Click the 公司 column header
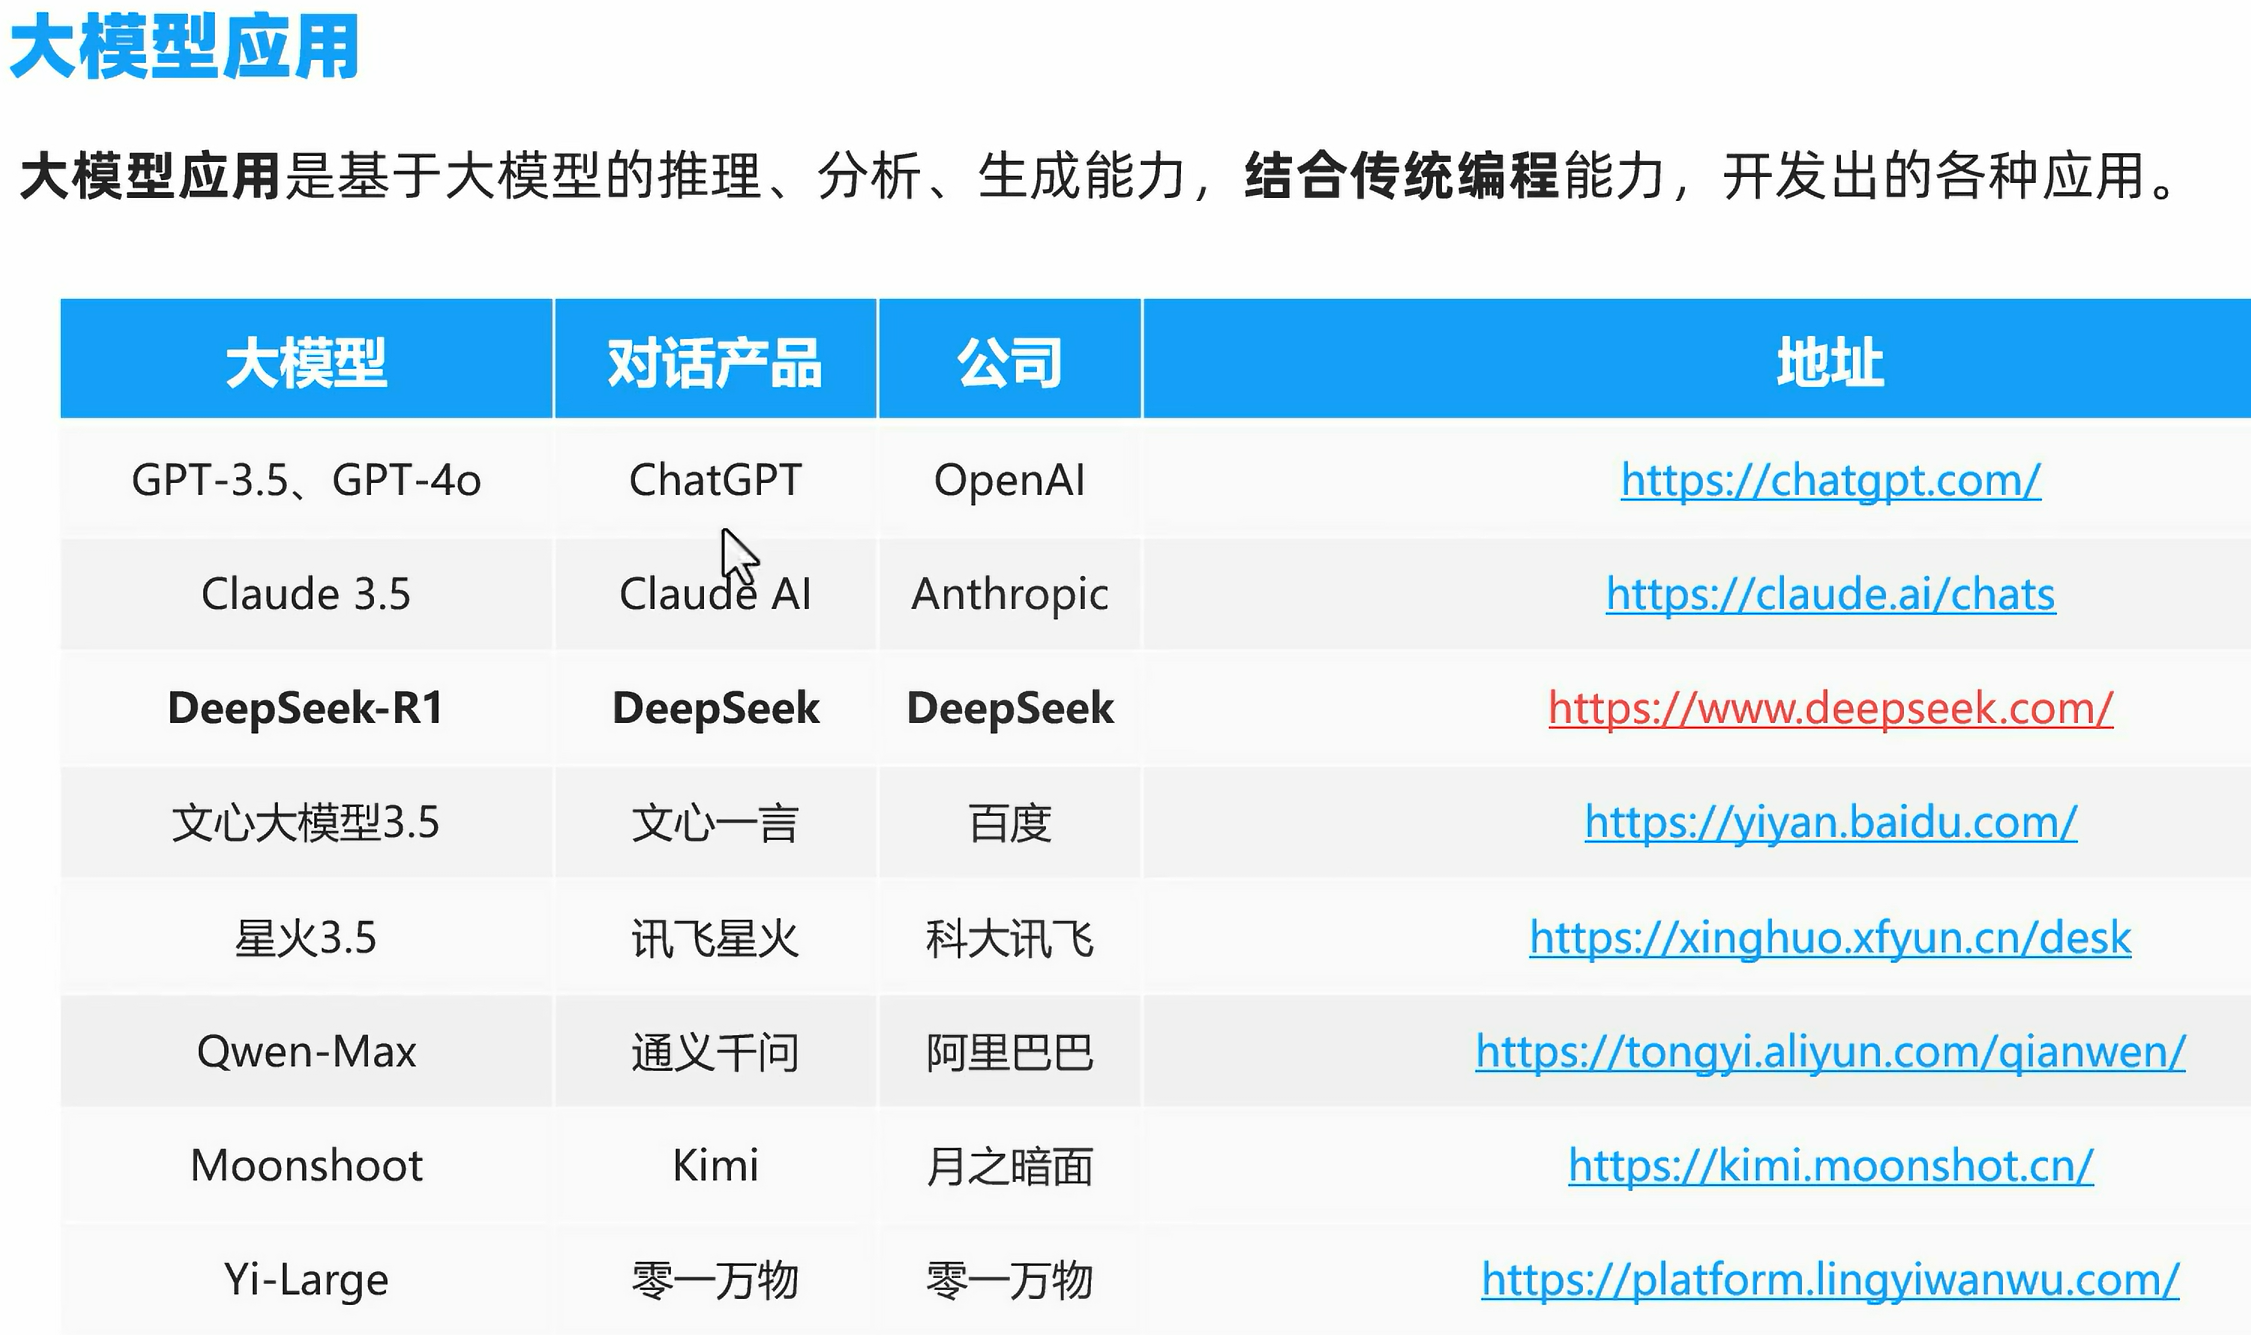Image resolution: width=2251 pixels, height=1335 pixels. tap(1009, 362)
